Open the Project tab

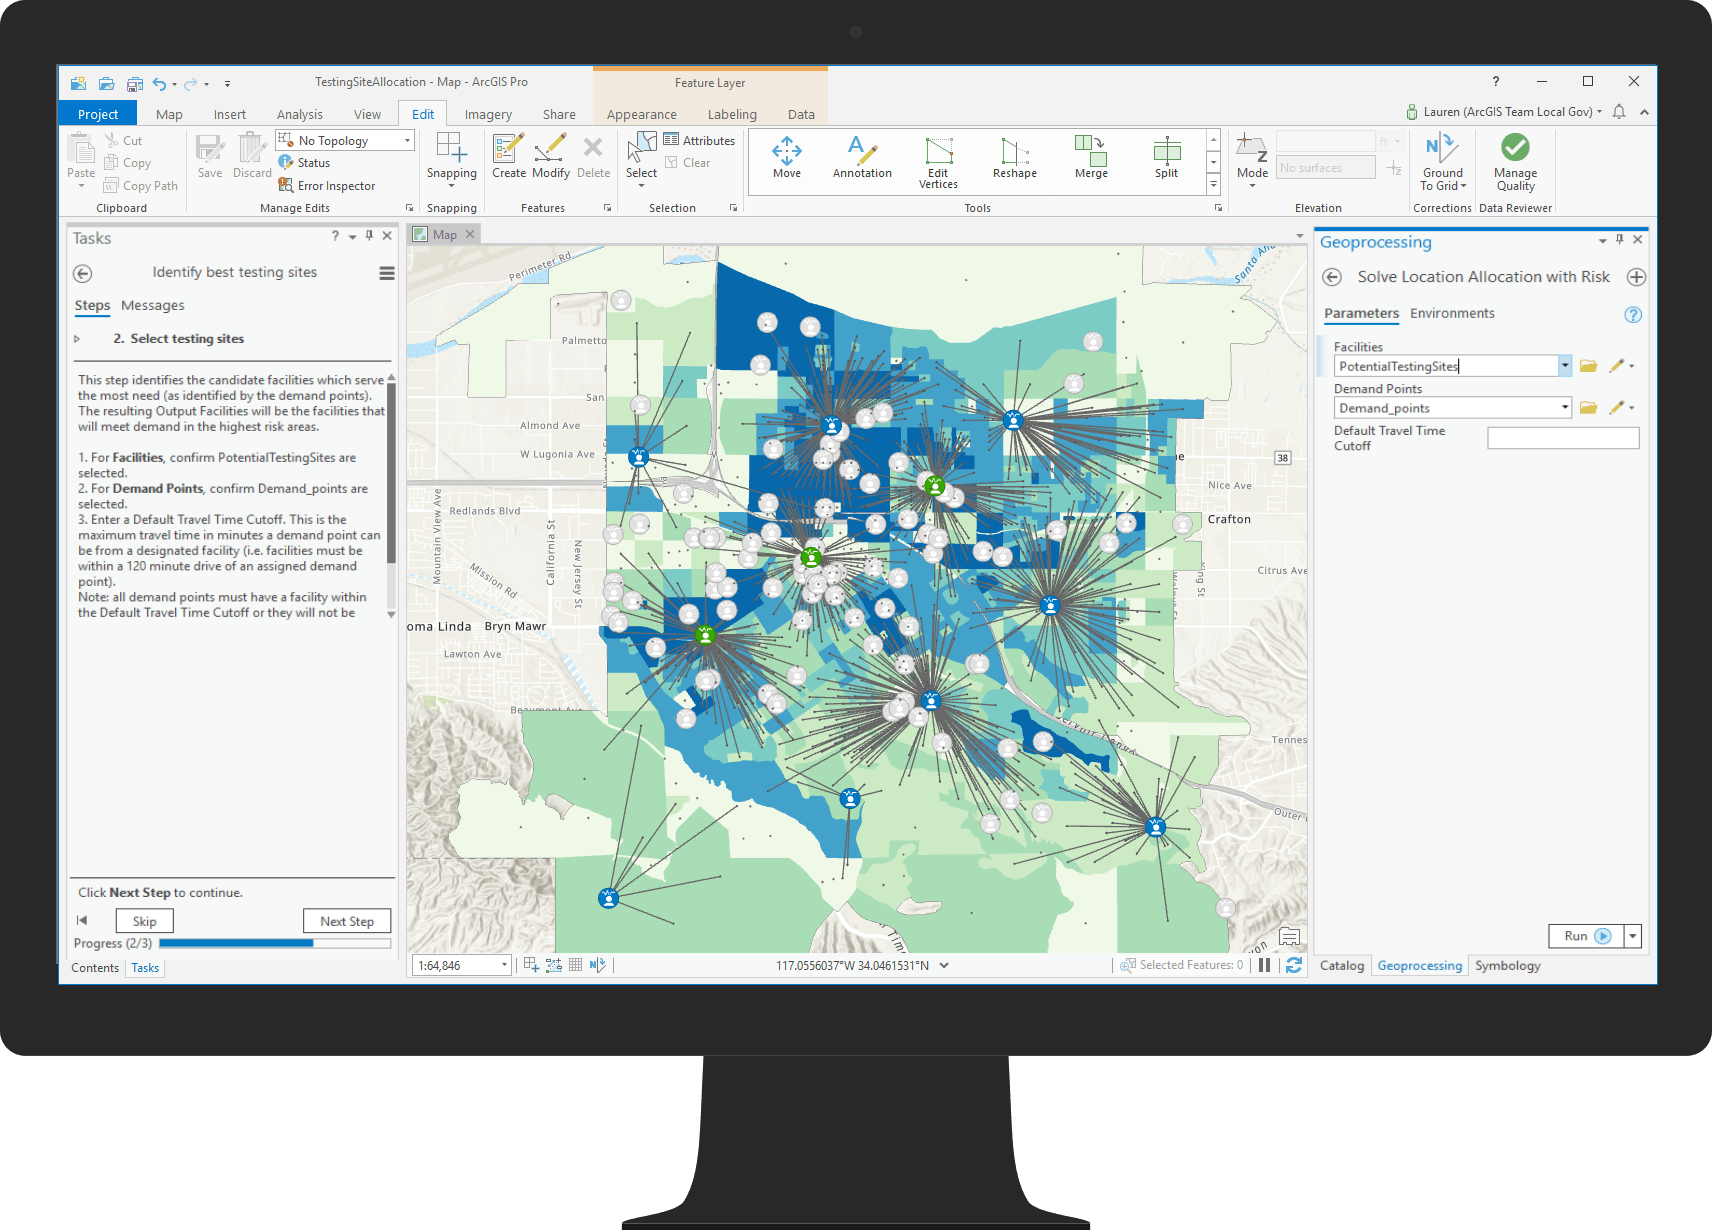tap(98, 115)
